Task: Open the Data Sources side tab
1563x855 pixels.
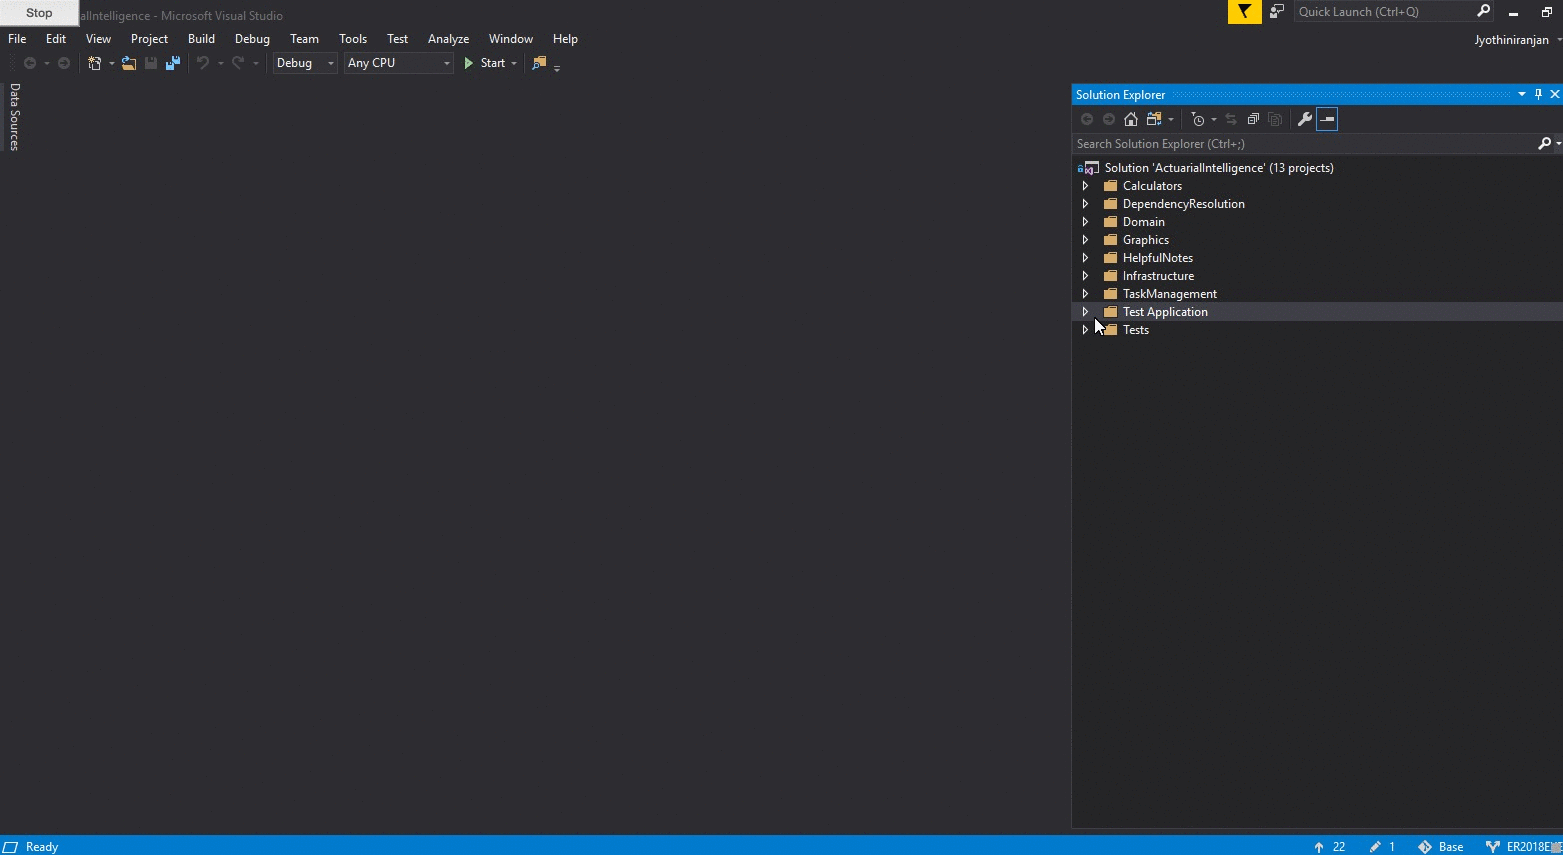Action: pos(14,117)
